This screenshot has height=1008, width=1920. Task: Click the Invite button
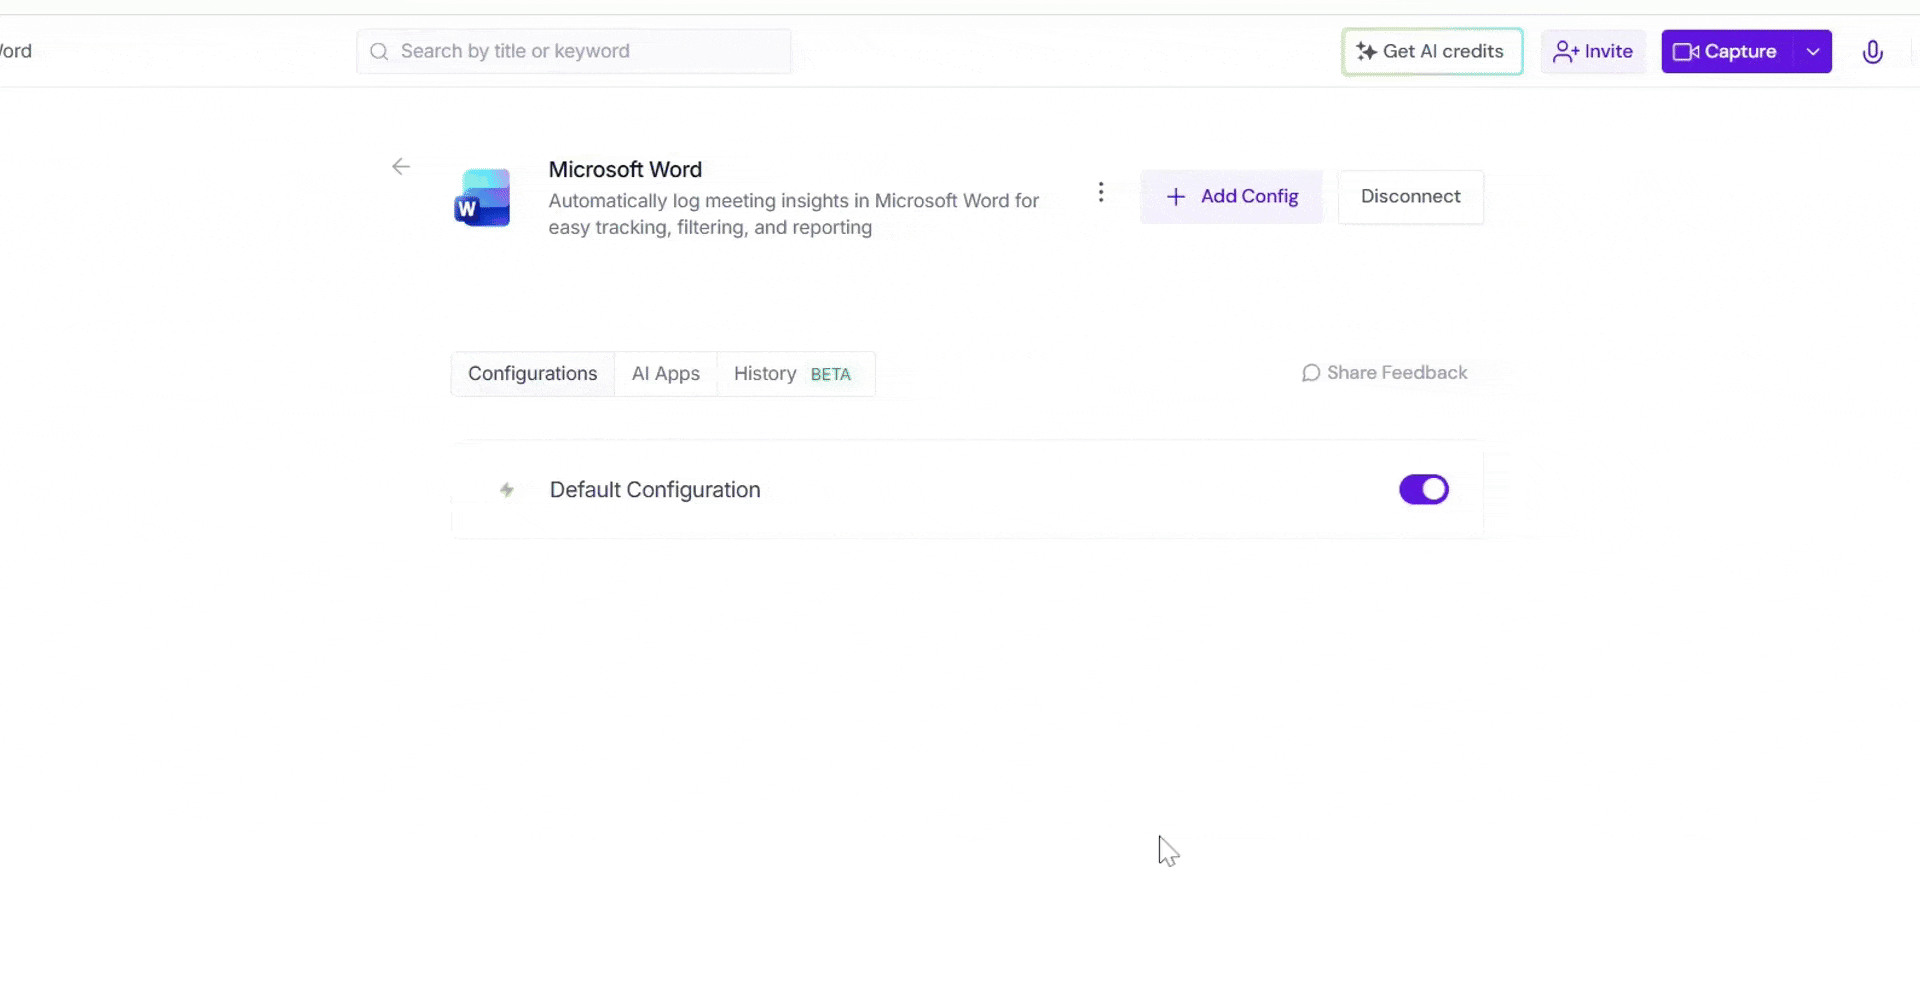(1593, 52)
